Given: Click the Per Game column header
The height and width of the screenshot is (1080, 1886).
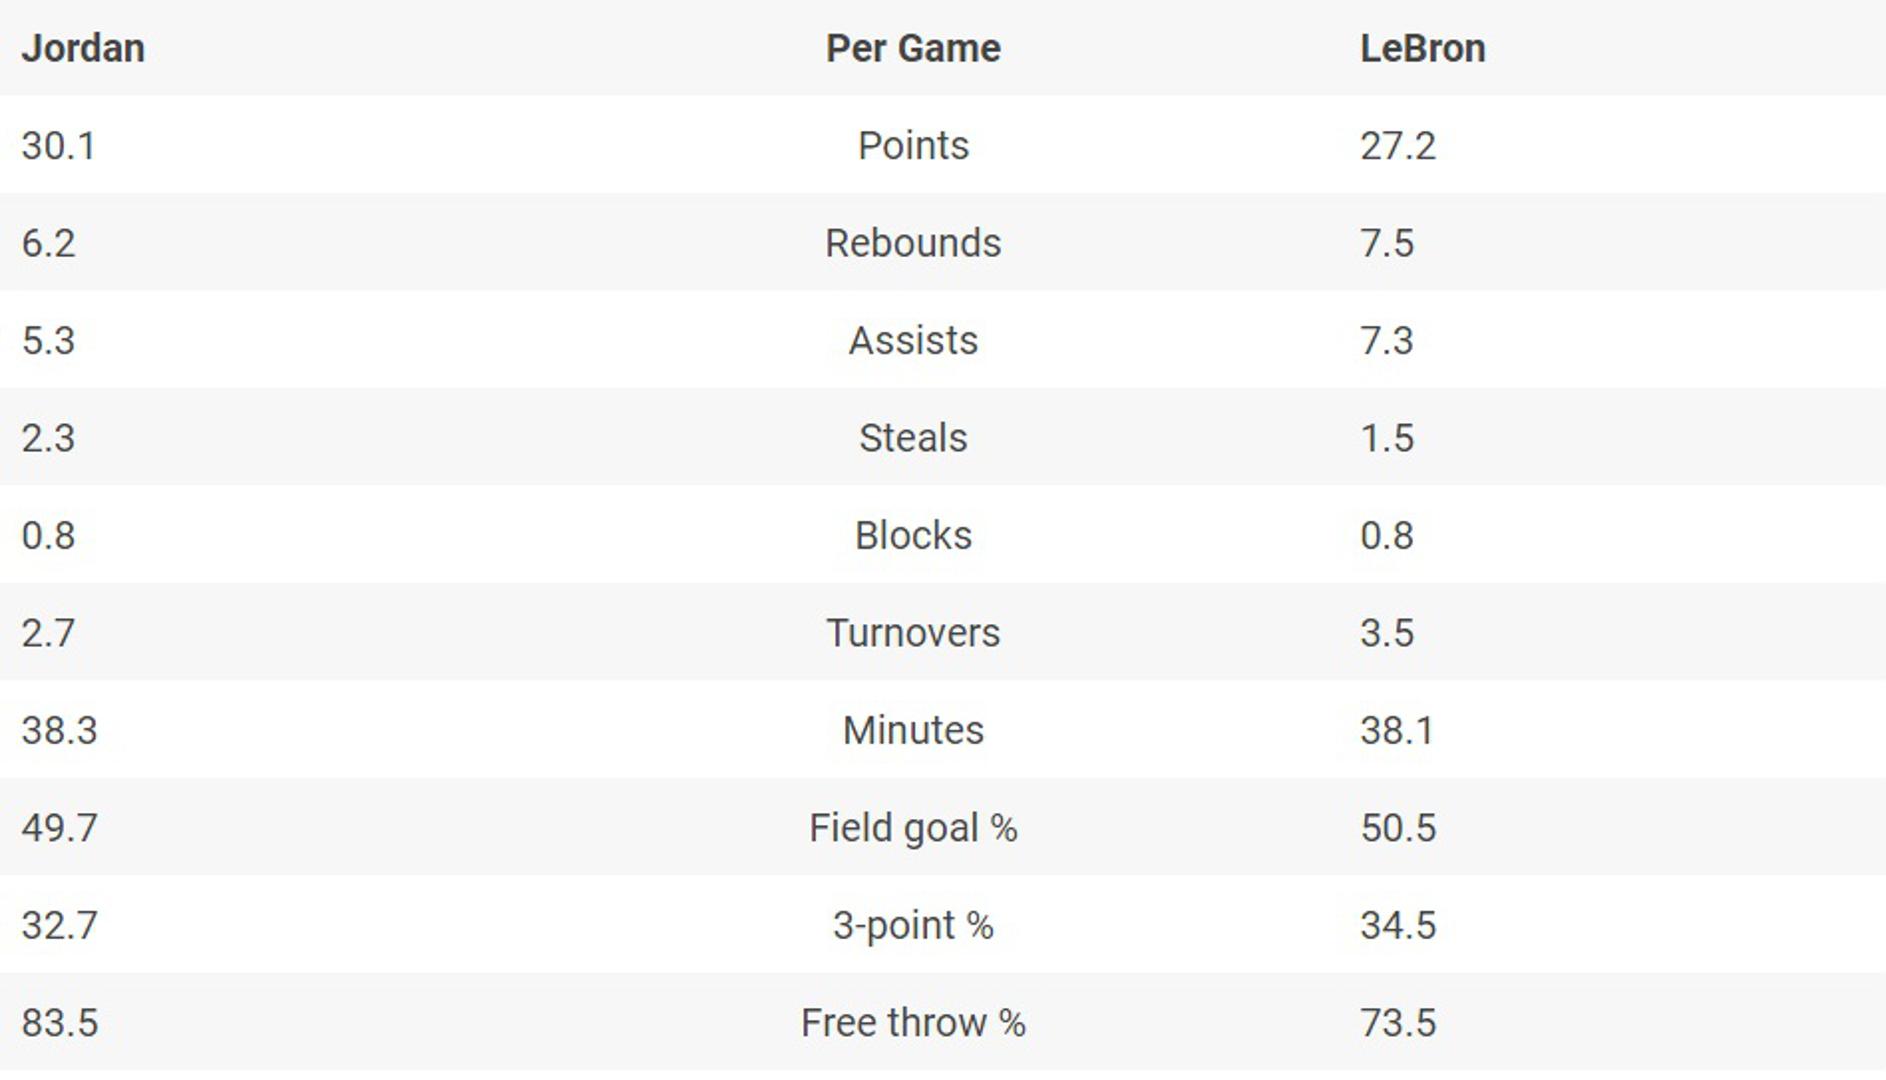Looking at the screenshot, I should point(913,48).
